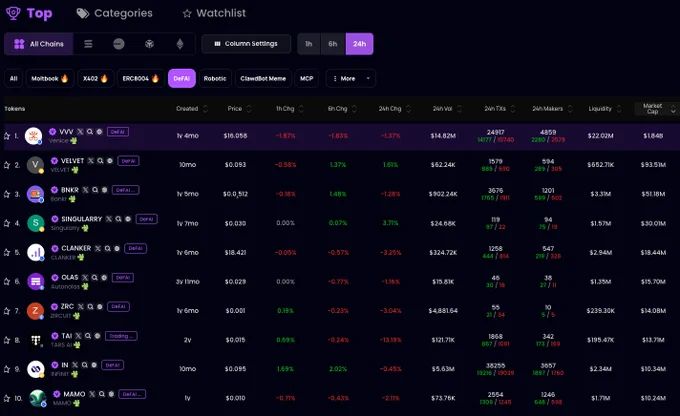Star the OLAS token row
This screenshot has width=680, height=416.
[x=7, y=282]
